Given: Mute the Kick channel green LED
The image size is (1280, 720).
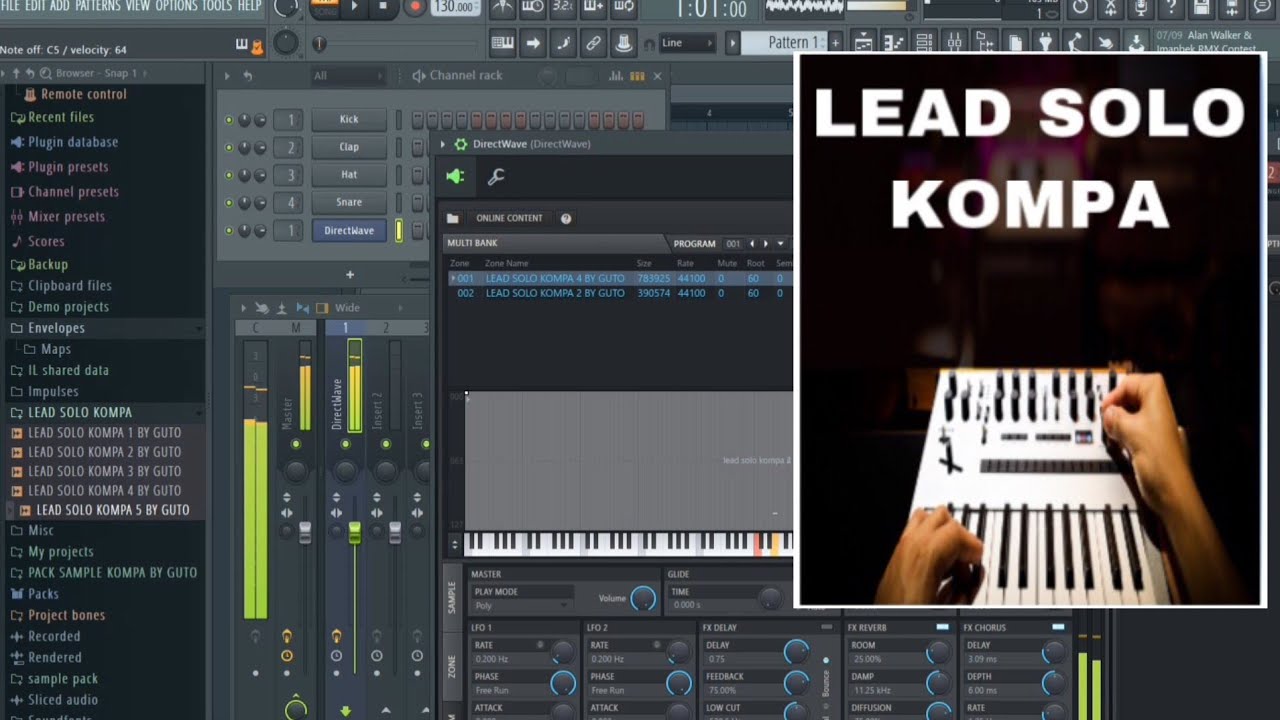Looking at the screenshot, I should click(x=229, y=120).
